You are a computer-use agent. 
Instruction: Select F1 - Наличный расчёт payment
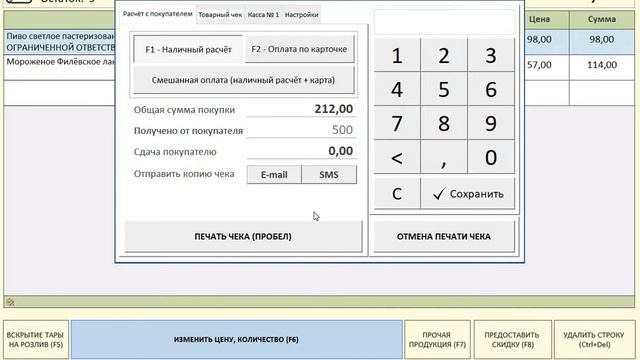coord(188,49)
